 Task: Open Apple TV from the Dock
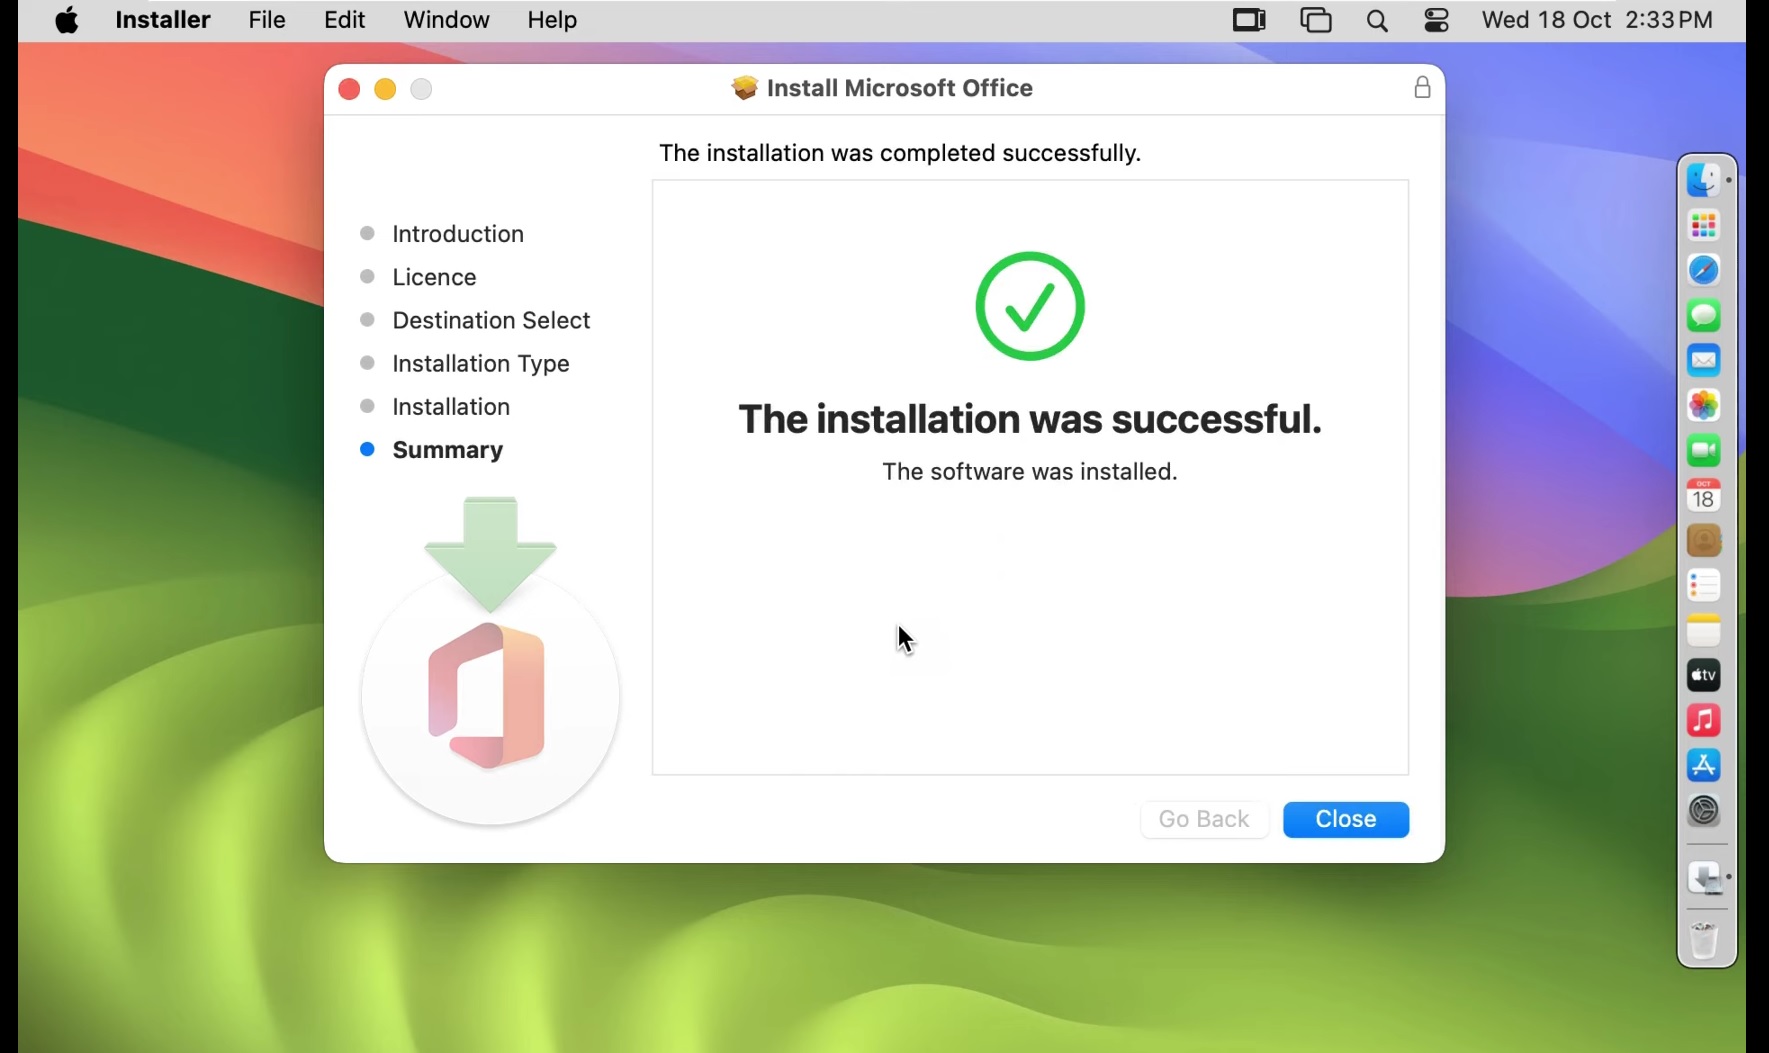coord(1704,675)
